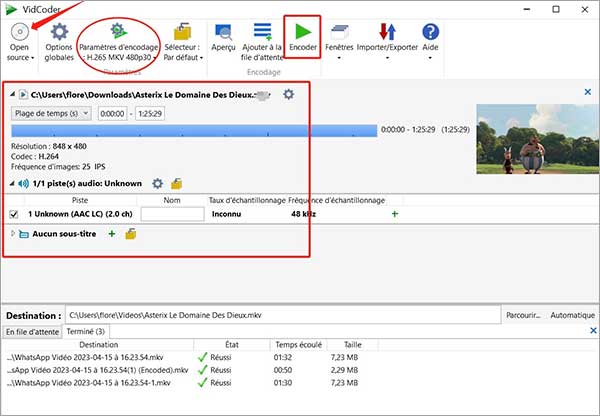Switch to the En file d'attente tab
Screen dimensions: 600x416
pyautogui.click(x=30, y=331)
